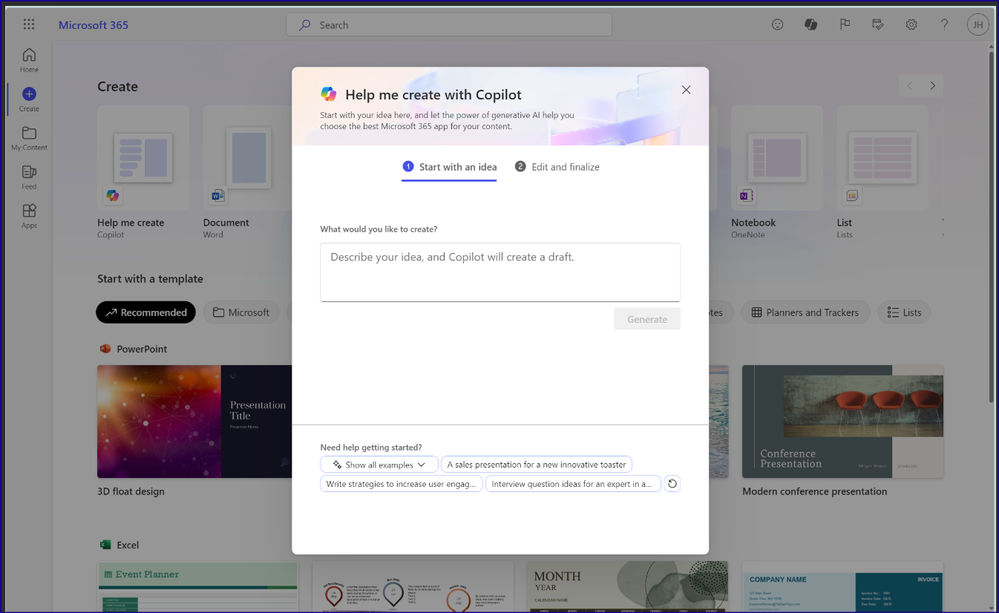Click the feedback smiley icon
The height and width of the screenshot is (613, 999).
(x=777, y=24)
